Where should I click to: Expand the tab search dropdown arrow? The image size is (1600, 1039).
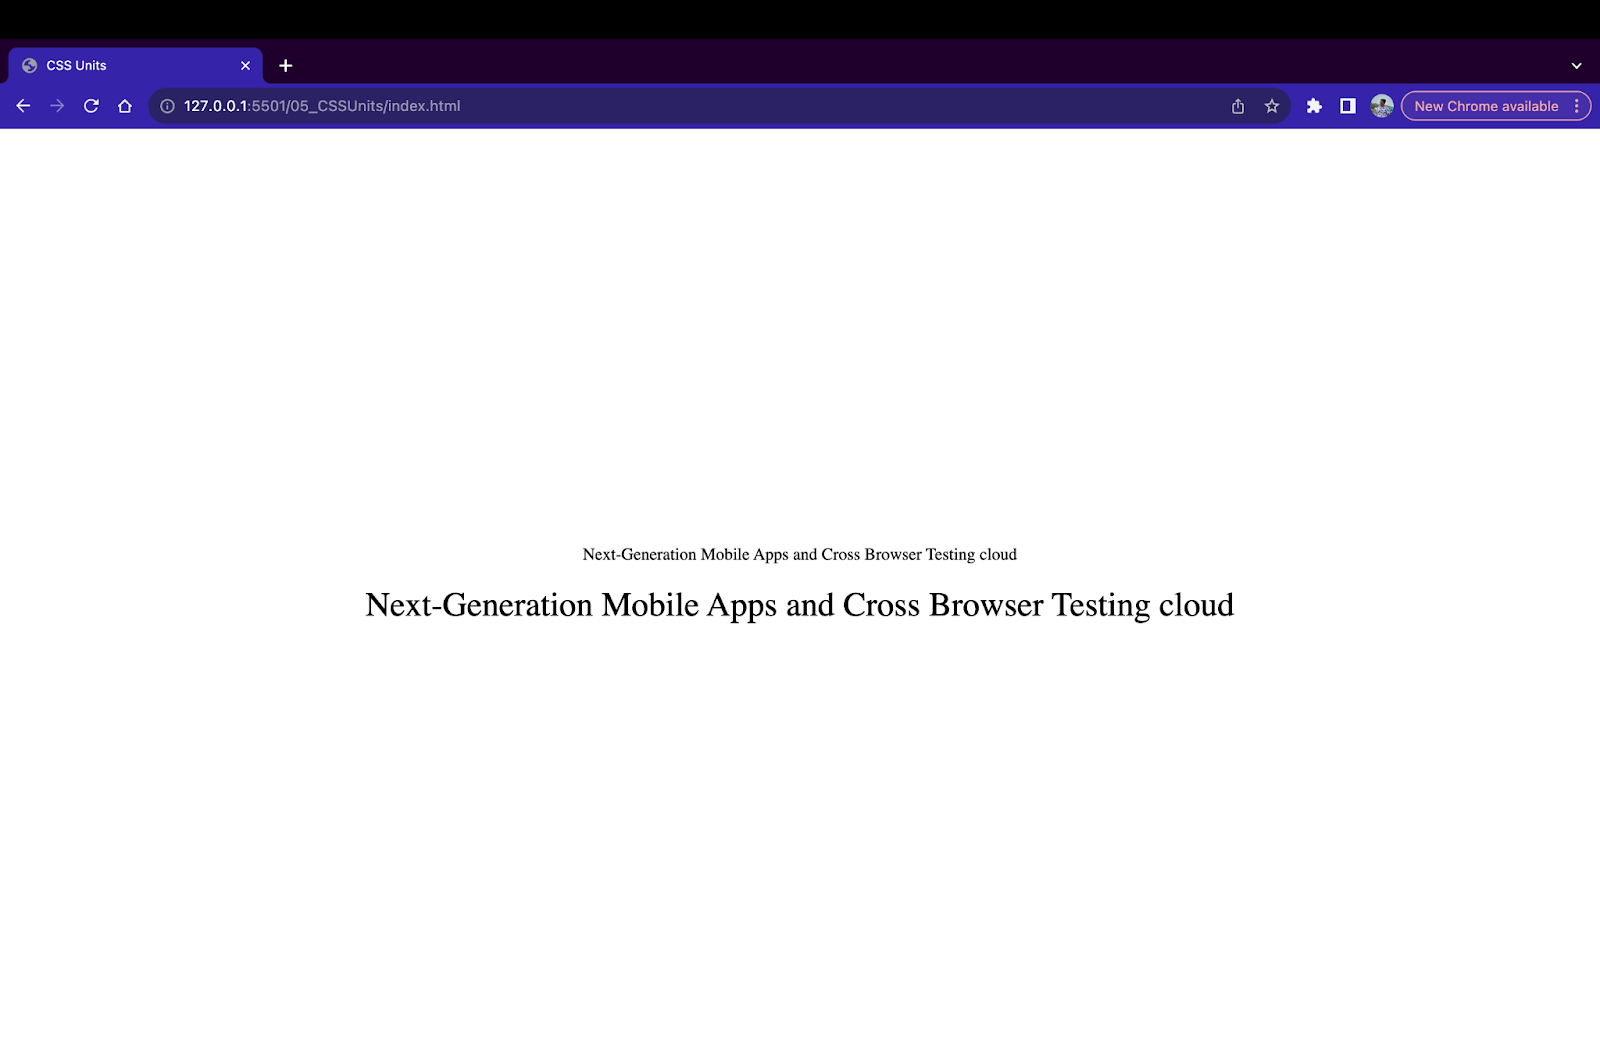[x=1577, y=66]
